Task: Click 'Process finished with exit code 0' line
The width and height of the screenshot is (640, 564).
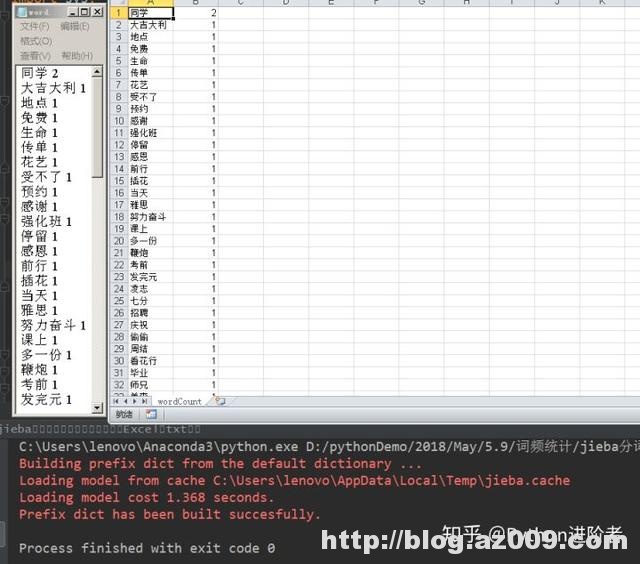Action: pos(147,548)
